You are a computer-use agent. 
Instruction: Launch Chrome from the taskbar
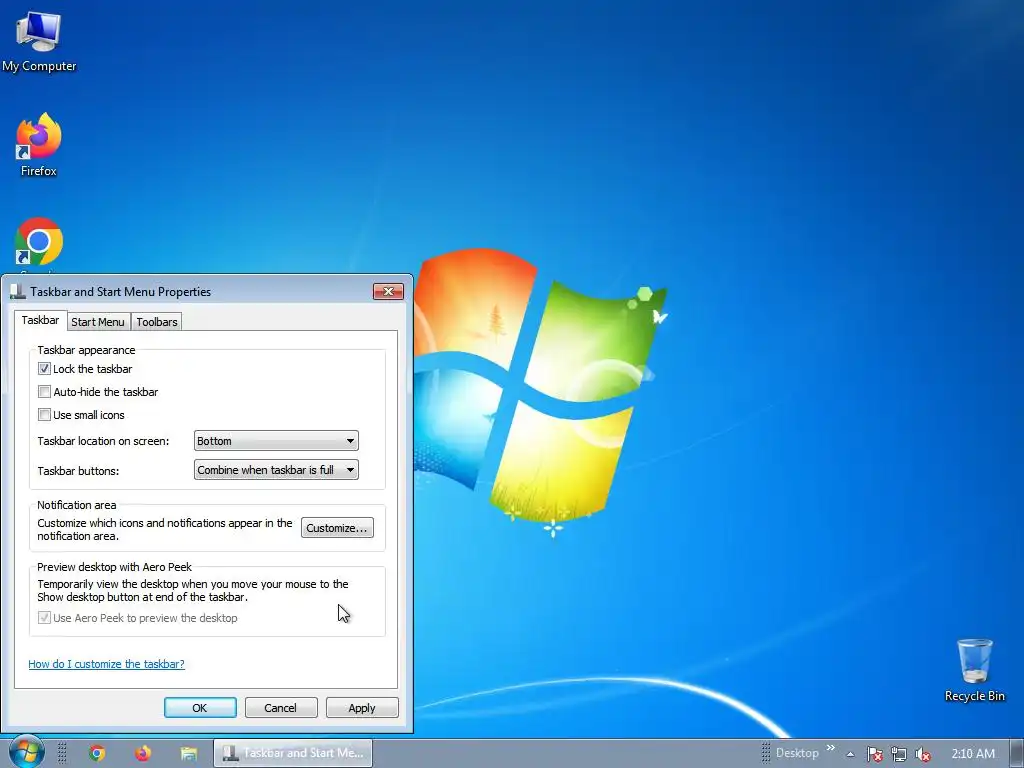pyautogui.click(x=97, y=753)
